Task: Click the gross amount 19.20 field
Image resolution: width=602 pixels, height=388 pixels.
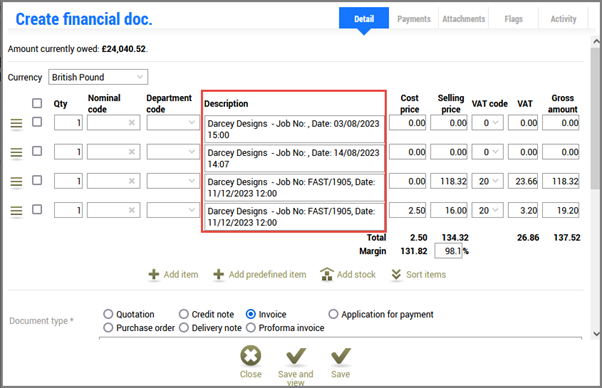Action: click(x=561, y=210)
